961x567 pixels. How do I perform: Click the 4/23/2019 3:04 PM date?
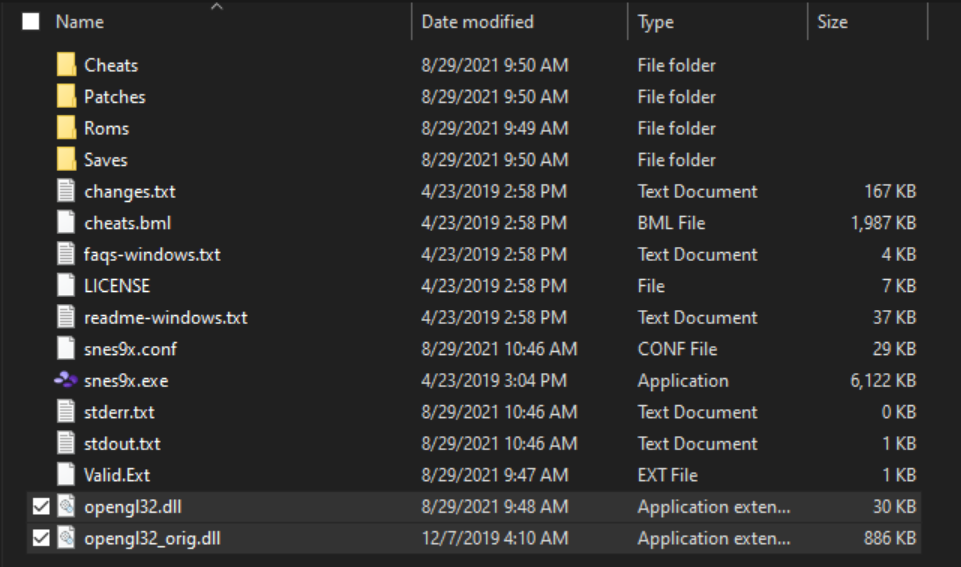click(x=494, y=381)
